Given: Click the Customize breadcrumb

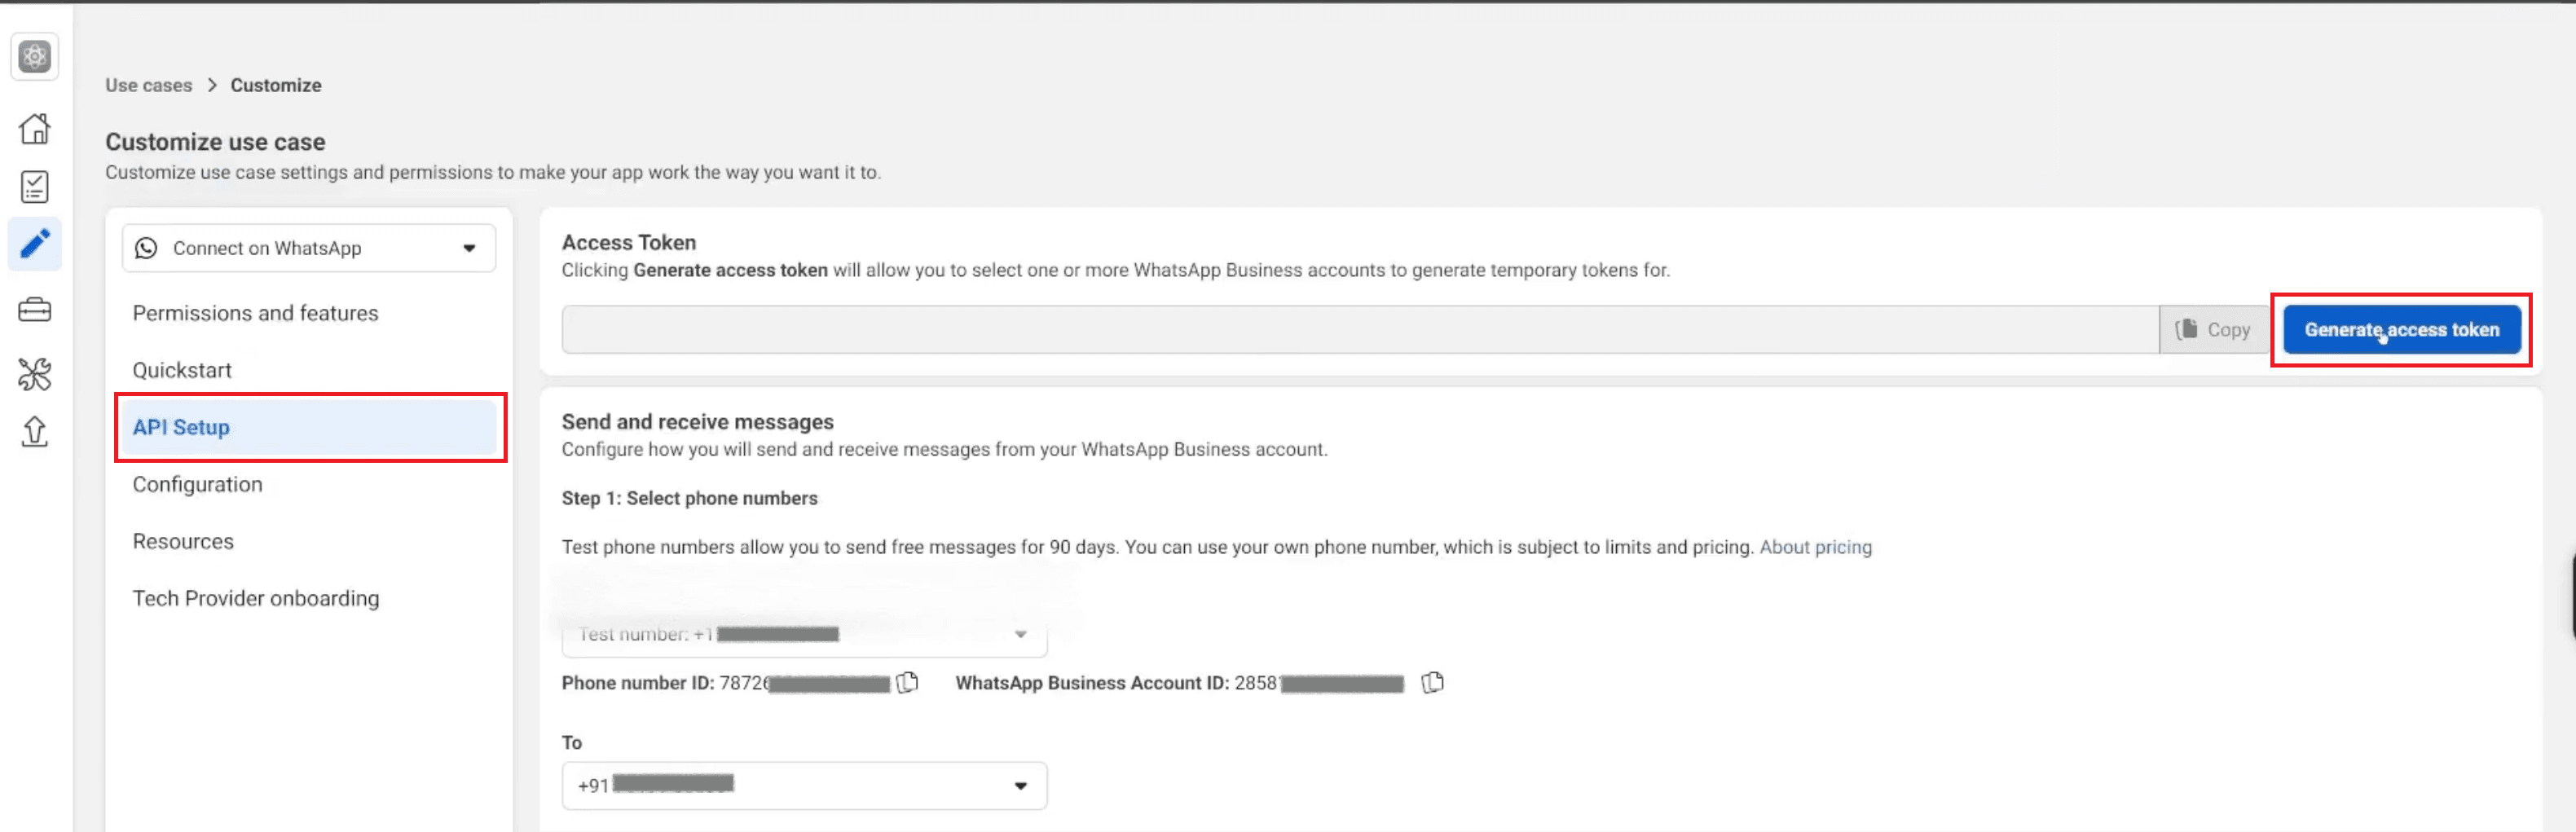Looking at the screenshot, I should 276,85.
